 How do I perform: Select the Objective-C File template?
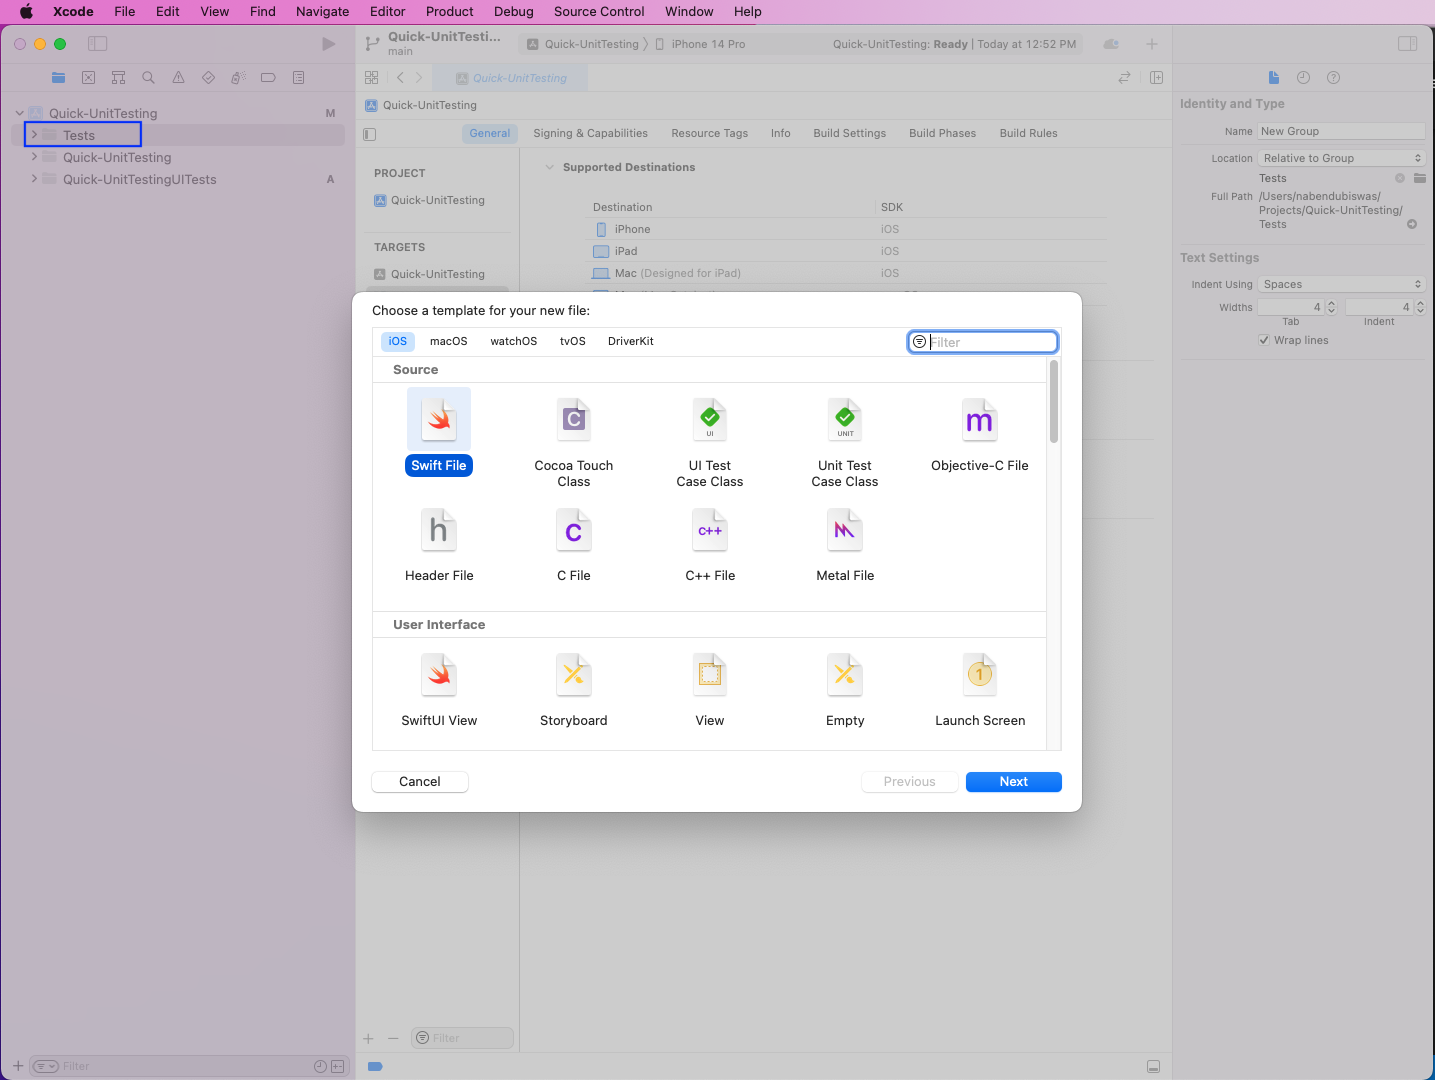(980, 434)
